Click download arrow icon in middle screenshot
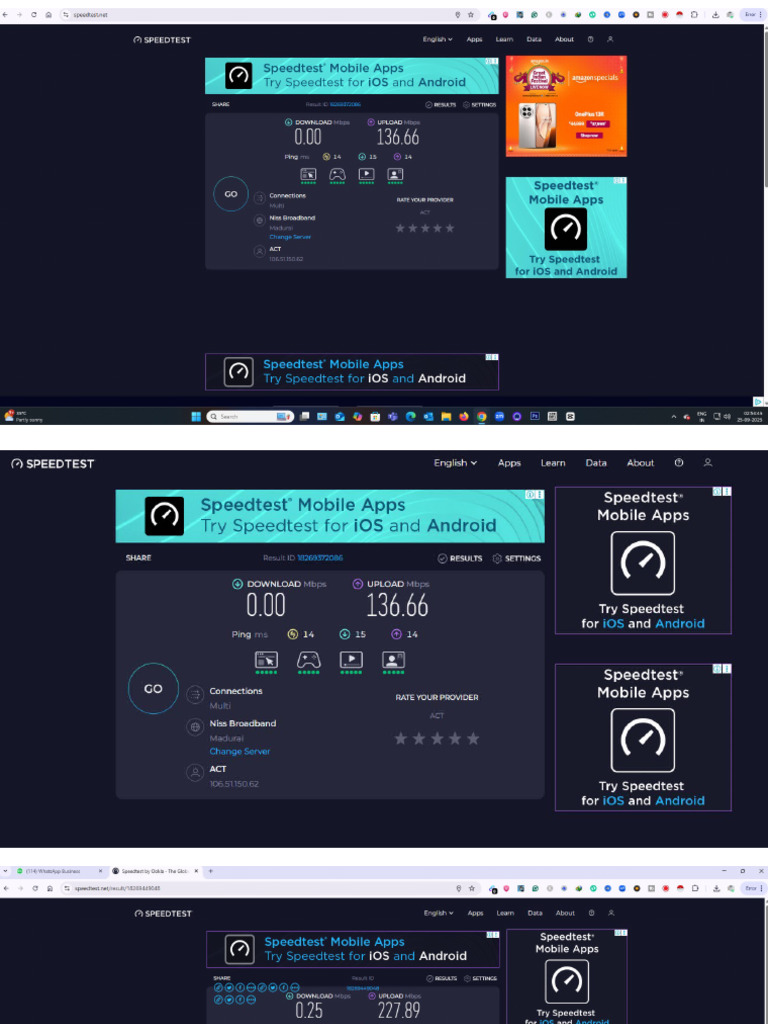This screenshot has height=1024, width=768. (238, 584)
